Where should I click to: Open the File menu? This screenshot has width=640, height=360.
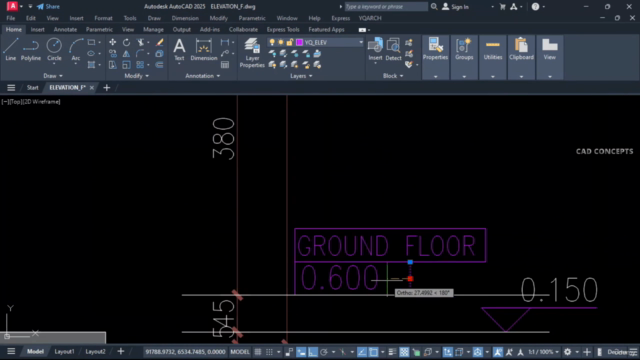11,18
